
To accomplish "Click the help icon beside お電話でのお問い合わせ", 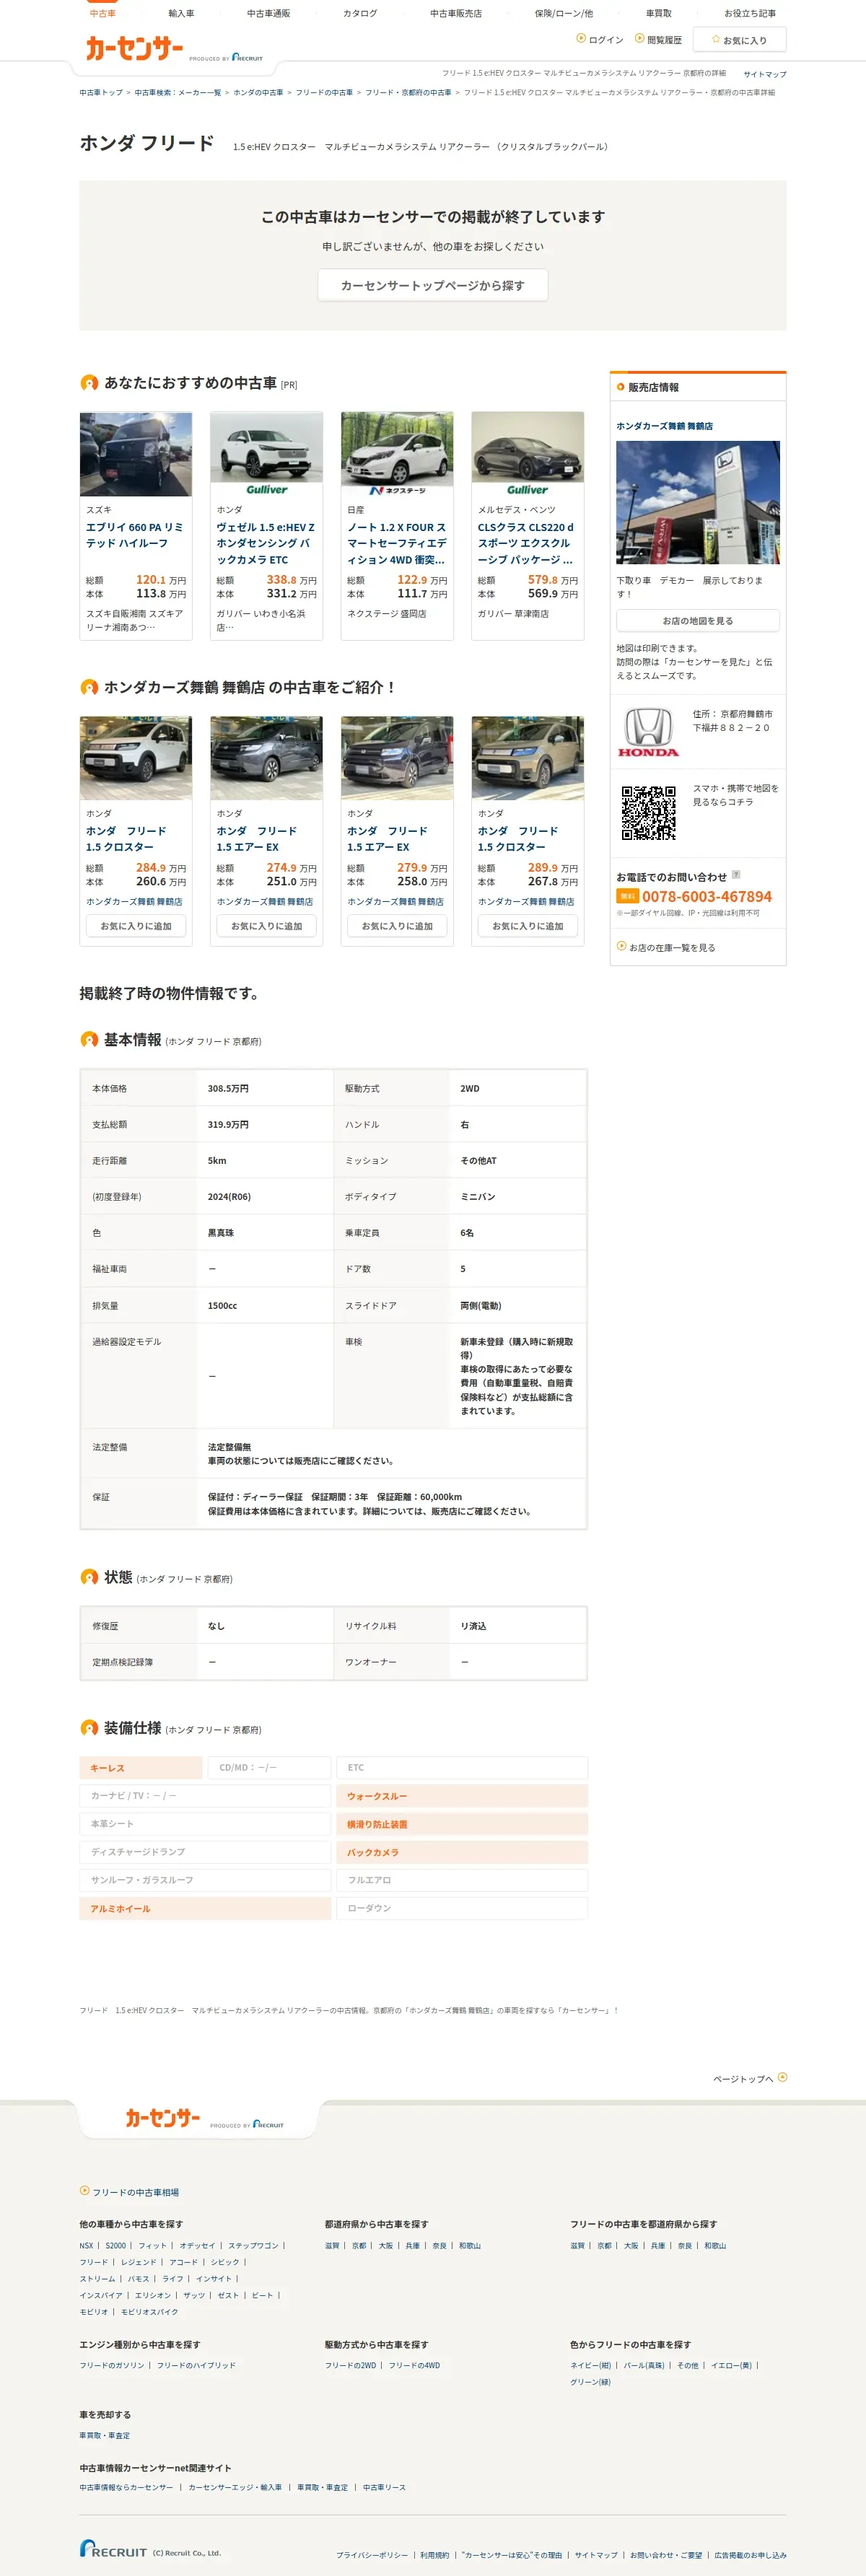I will (736, 875).
